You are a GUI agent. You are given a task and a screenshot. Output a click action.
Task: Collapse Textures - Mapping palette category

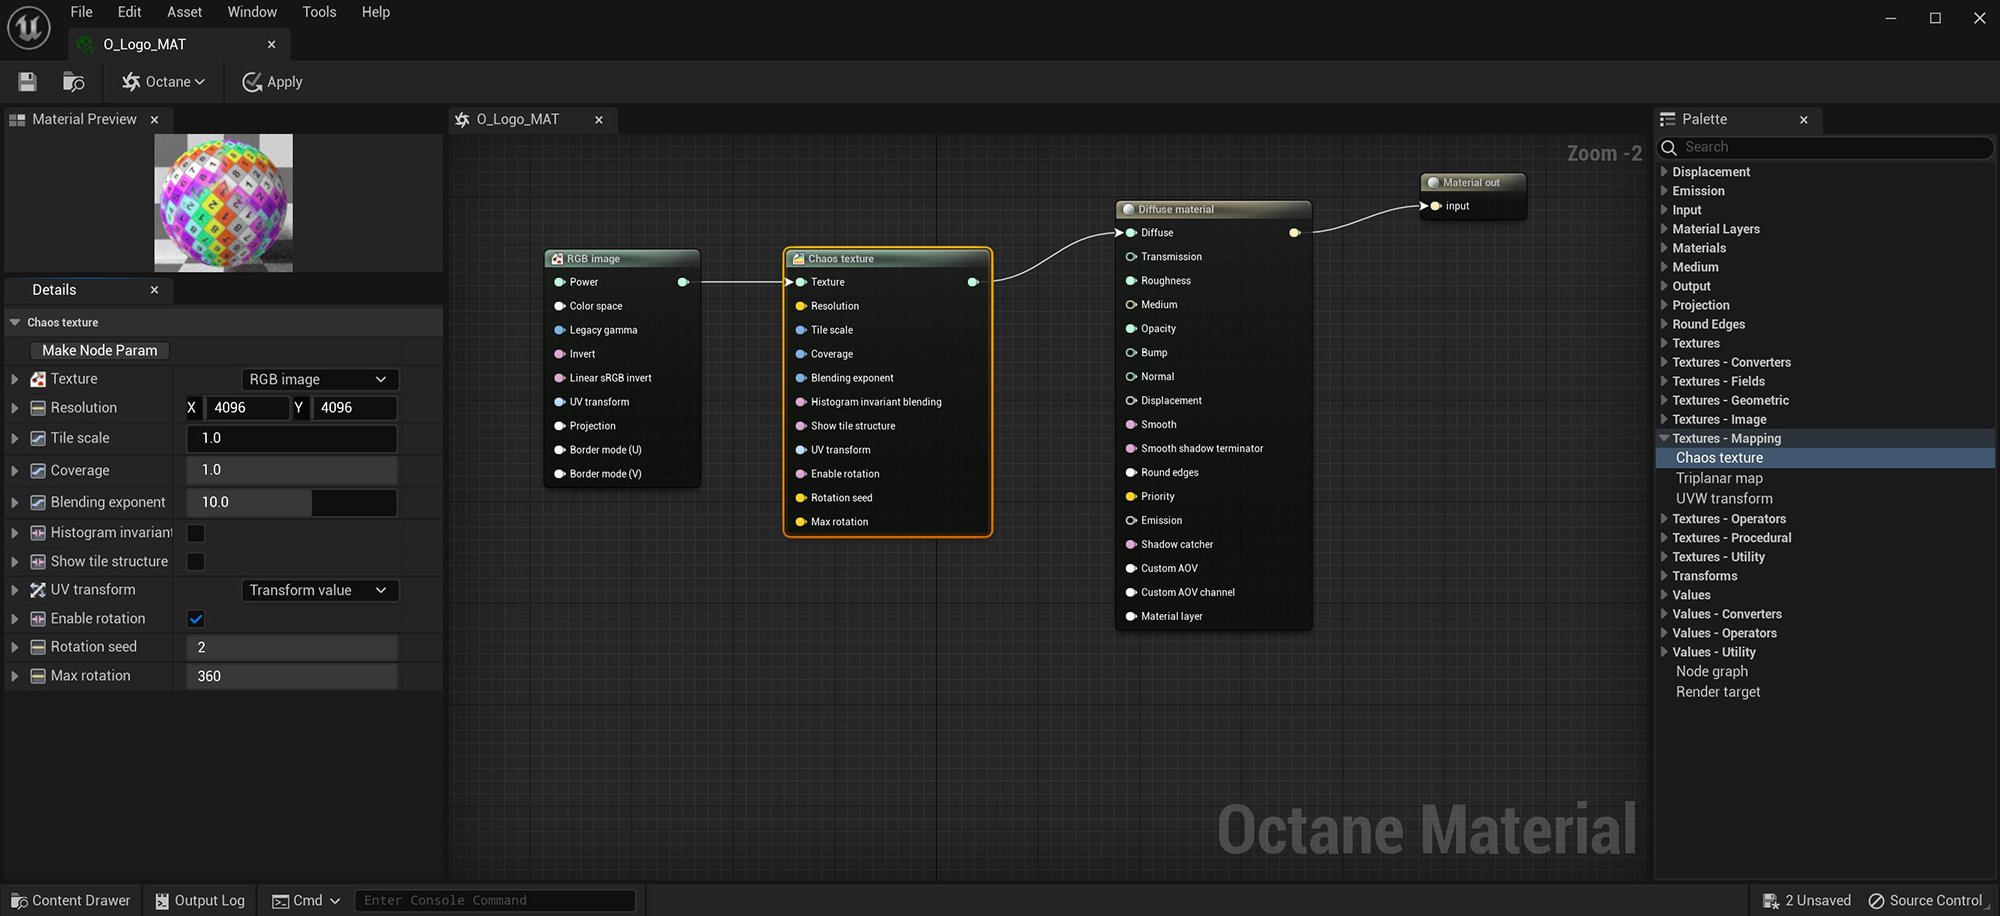tap(1664, 438)
